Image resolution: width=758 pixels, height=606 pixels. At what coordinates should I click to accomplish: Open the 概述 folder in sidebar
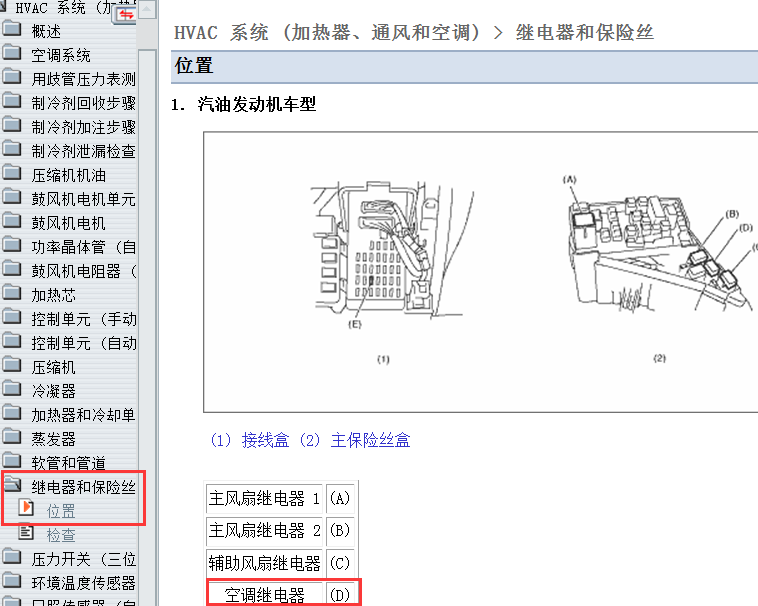click(46, 31)
